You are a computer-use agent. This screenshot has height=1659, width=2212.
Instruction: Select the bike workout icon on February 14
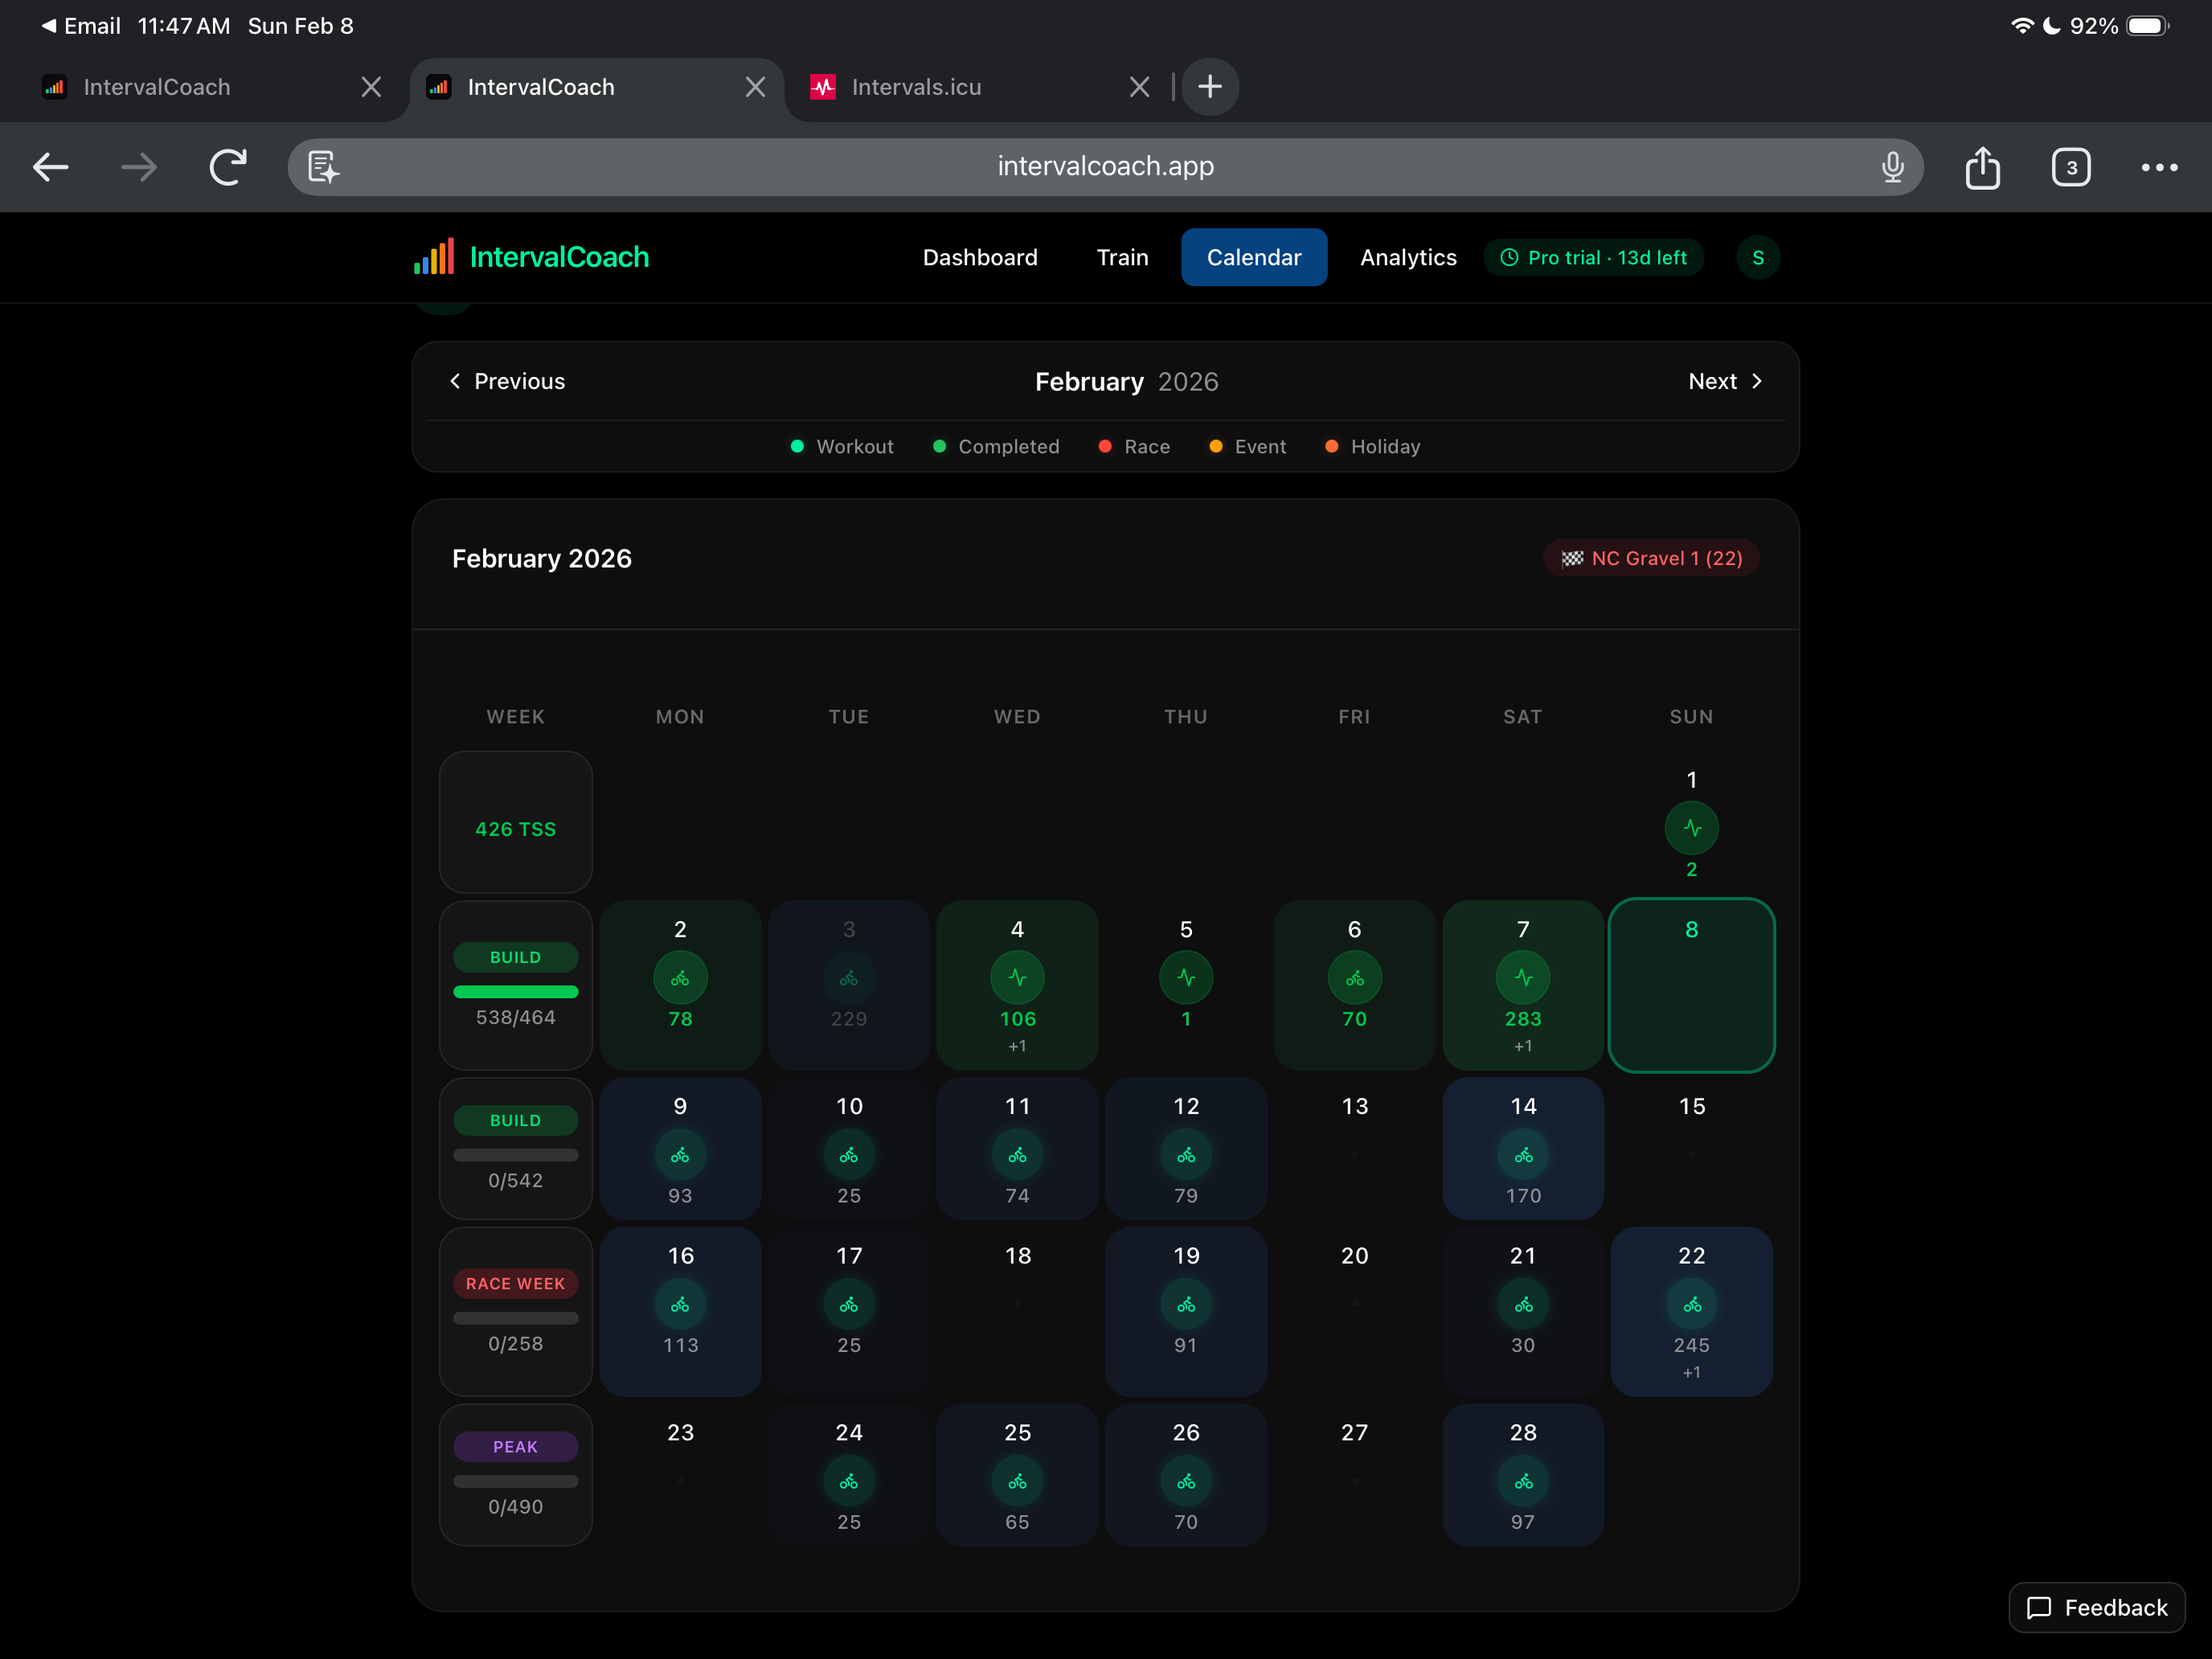pyautogui.click(x=1522, y=1155)
